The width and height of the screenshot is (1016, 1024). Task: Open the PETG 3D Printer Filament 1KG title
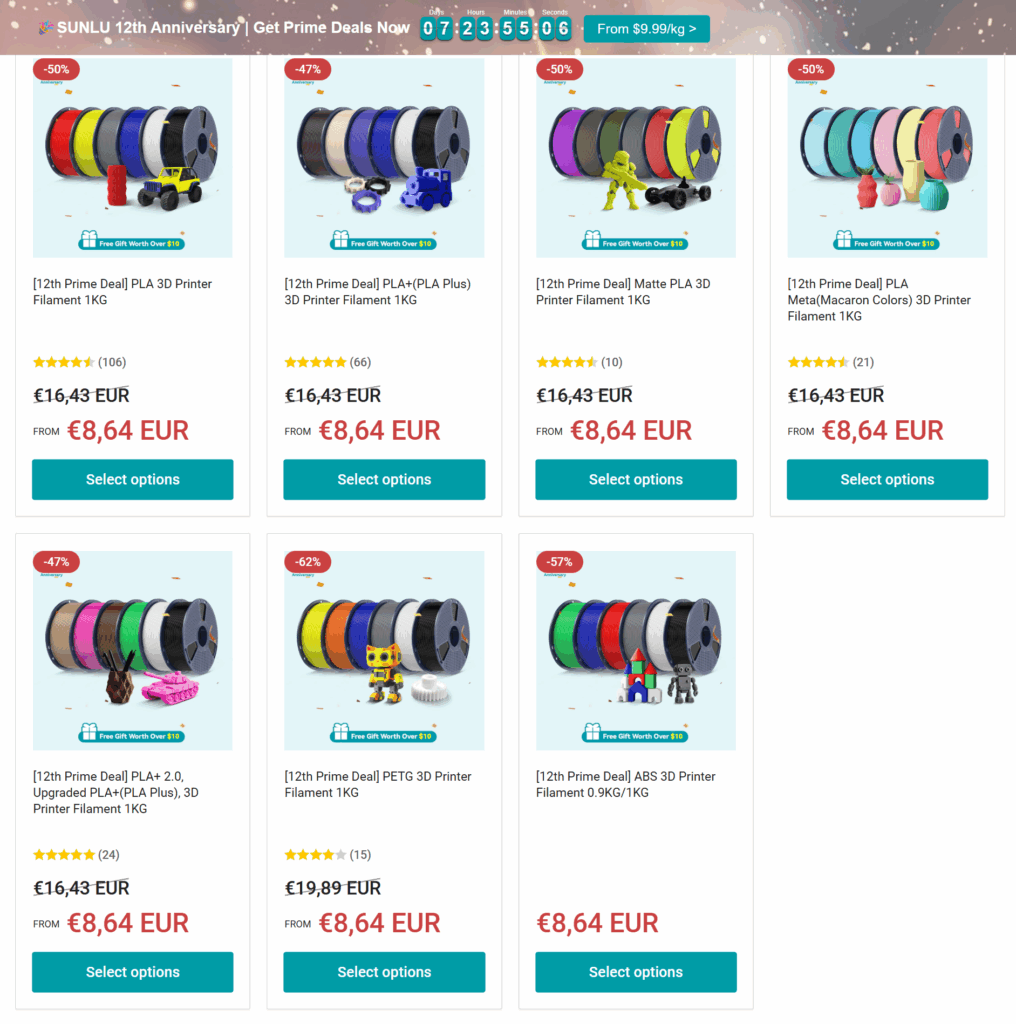pos(377,784)
